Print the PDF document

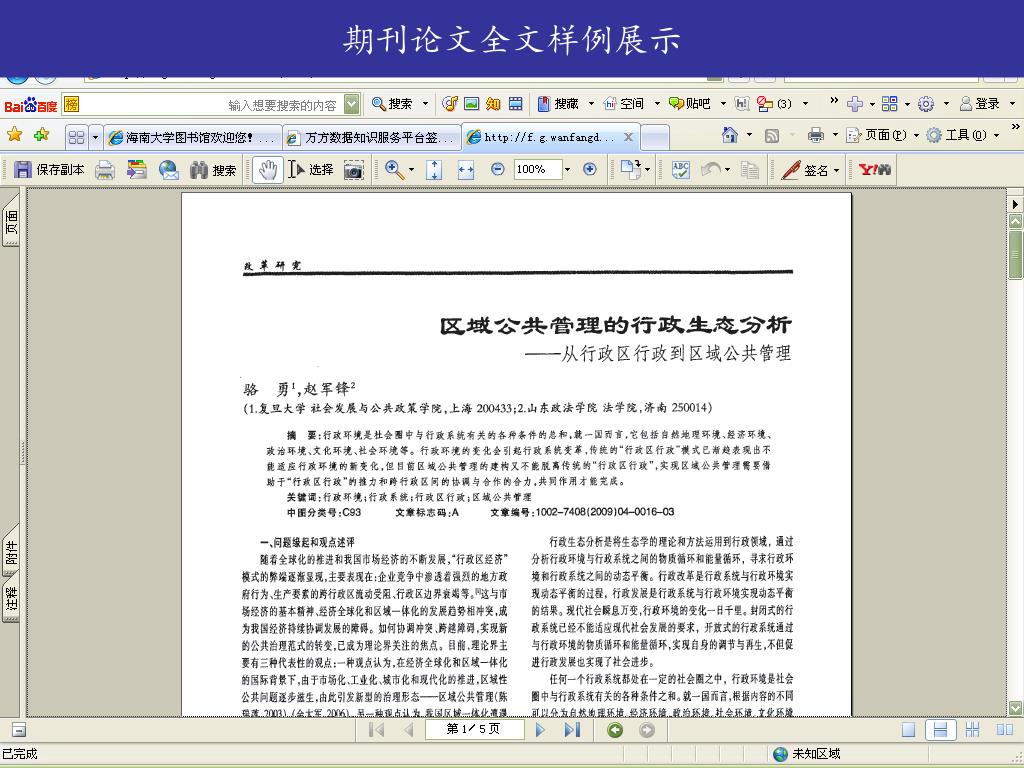click(104, 170)
